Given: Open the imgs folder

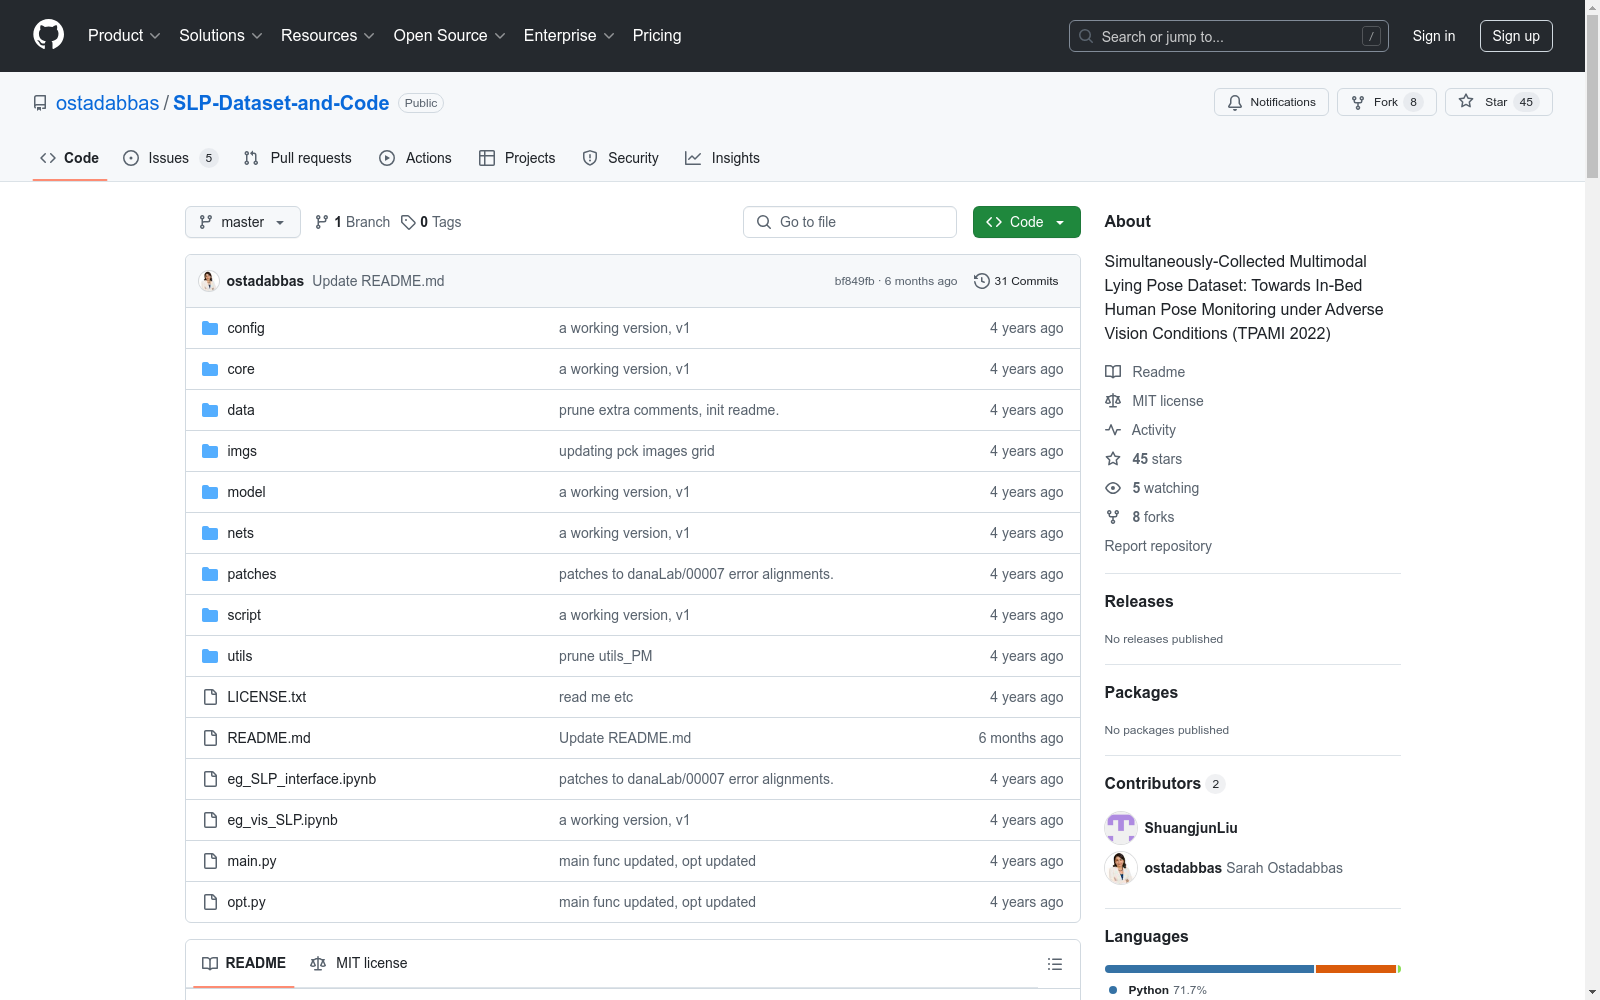Looking at the screenshot, I should [x=242, y=451].
